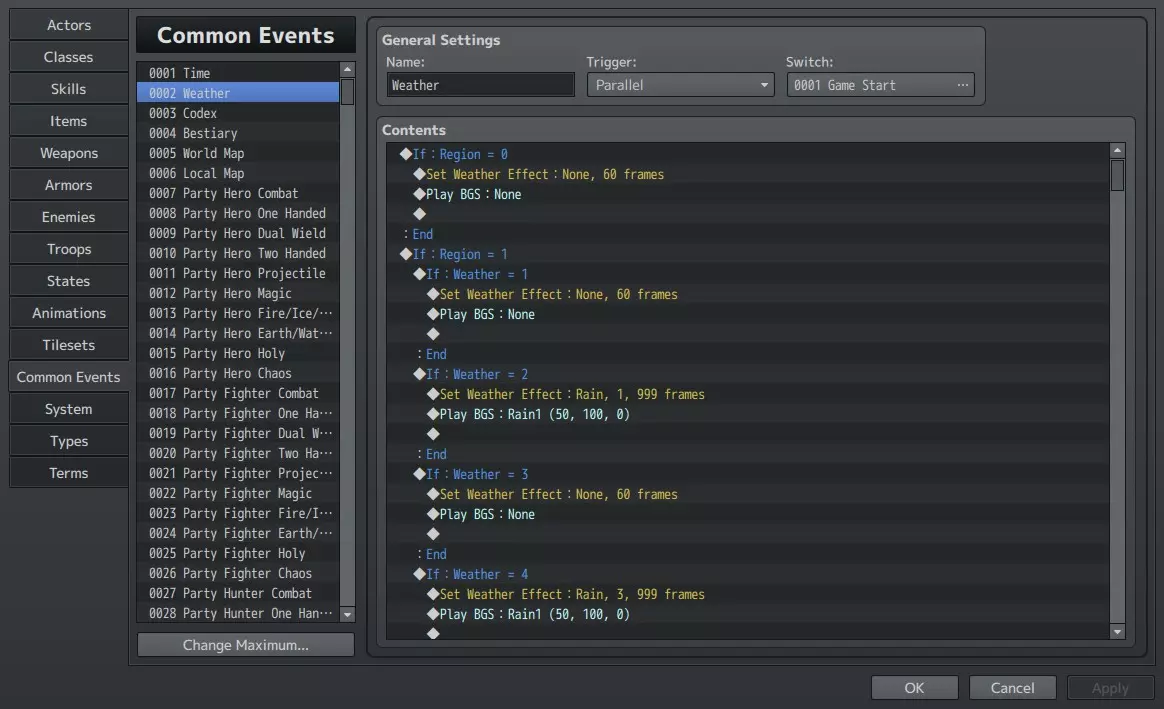Switch to the Classes tab
The image size is (1164, 709).
pyautogui.click(x=68, y=56)
